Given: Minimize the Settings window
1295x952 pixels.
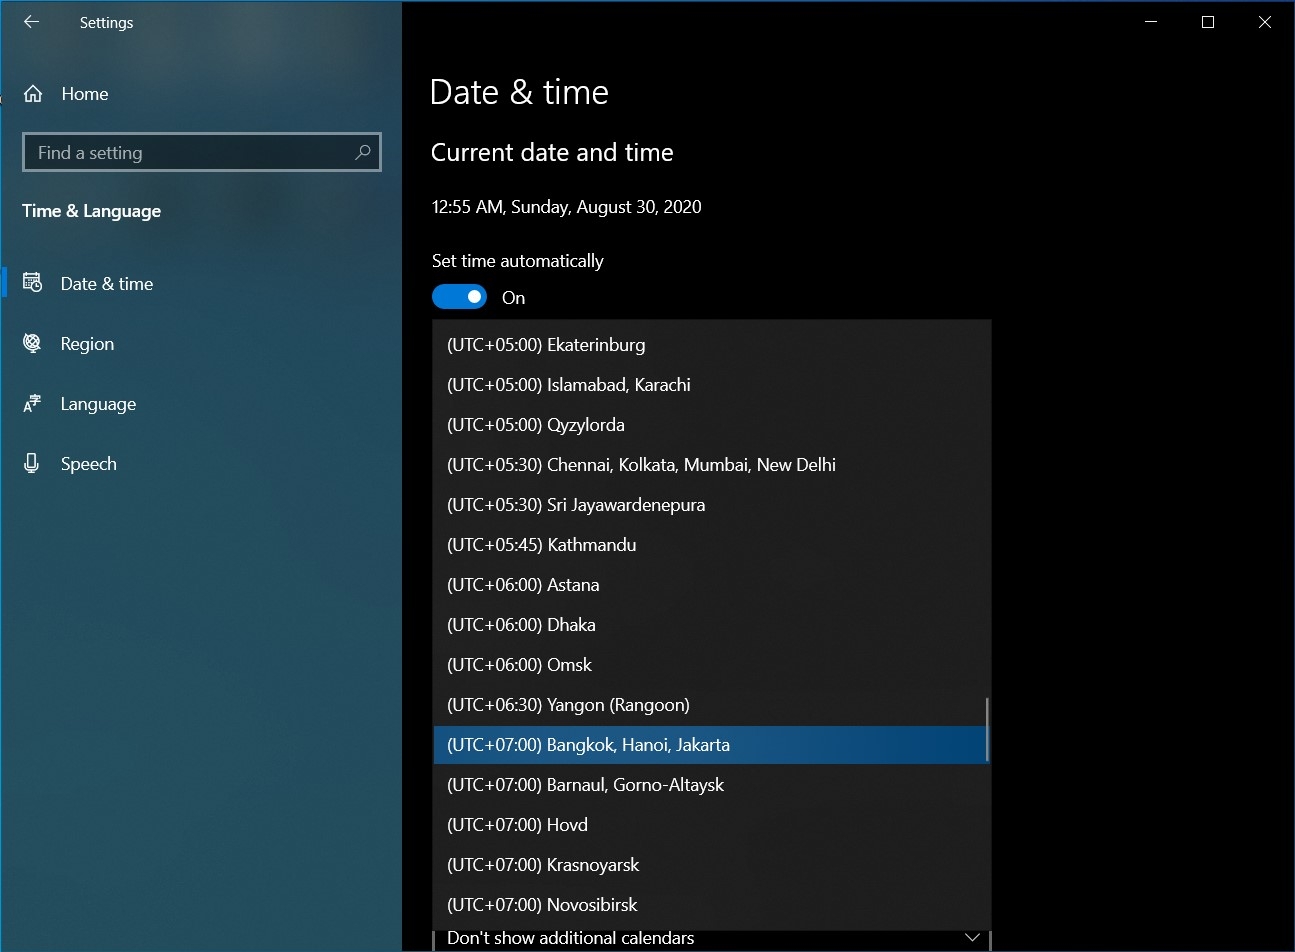Looking at the screenshot, I should (x=1151, y=22).
